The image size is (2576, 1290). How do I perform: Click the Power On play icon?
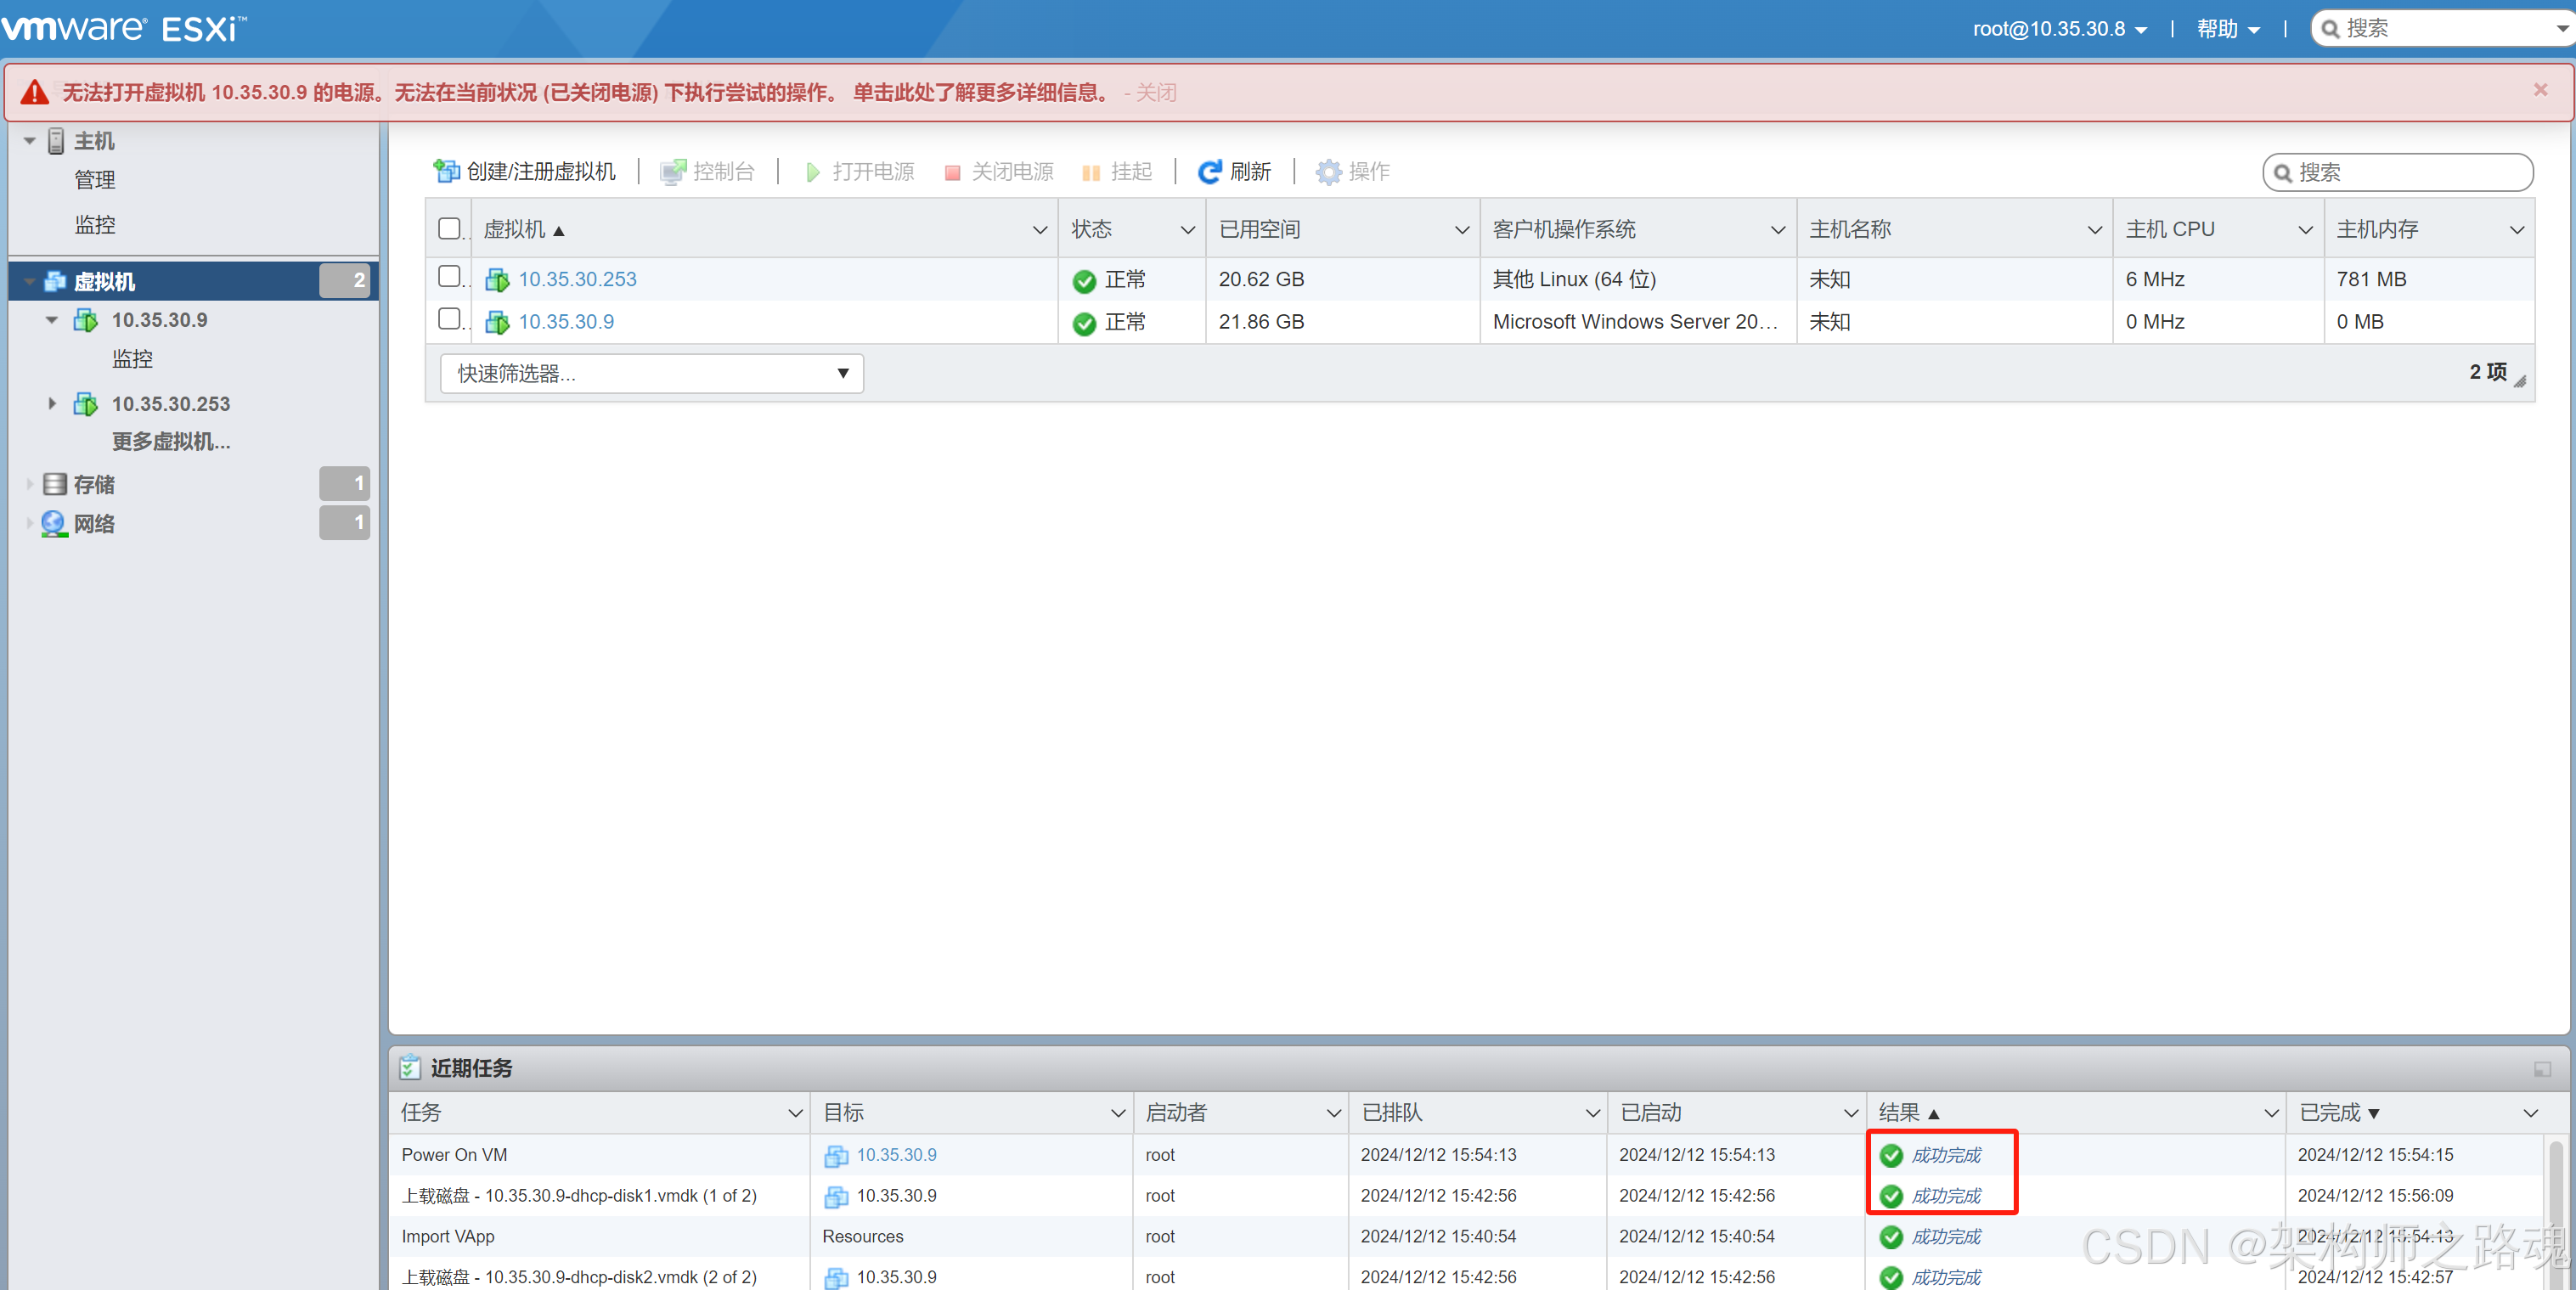(x=812, y=172)
